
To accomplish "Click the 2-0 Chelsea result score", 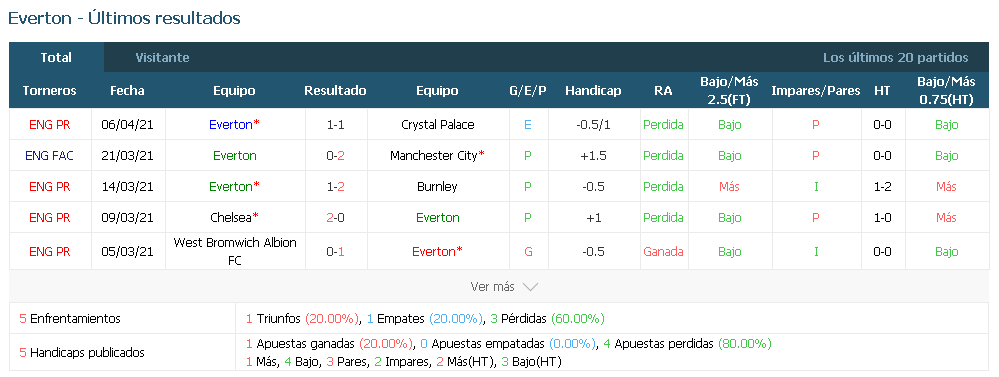I will [336, 217].
